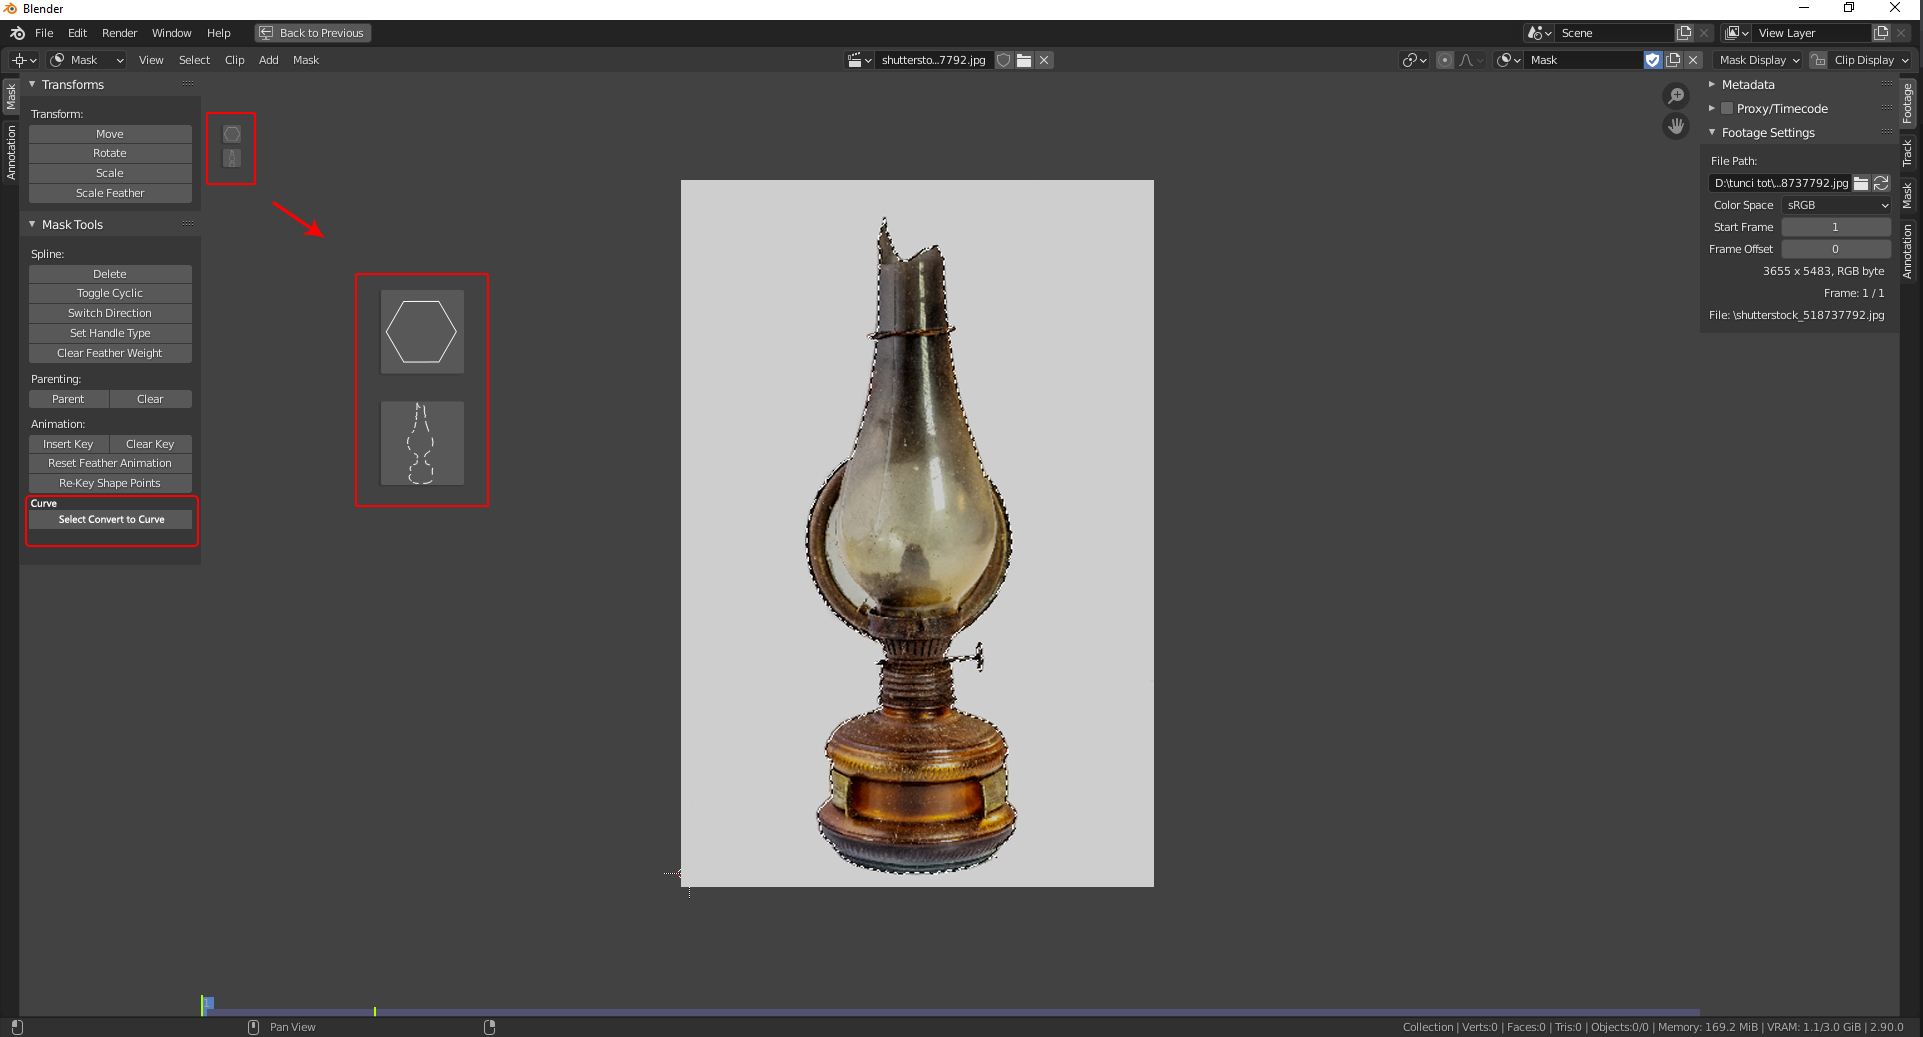Screen dimensions: 1923x1037
Task: Collapse the Footage Settings panel
Action: [x=1712, y=132]
